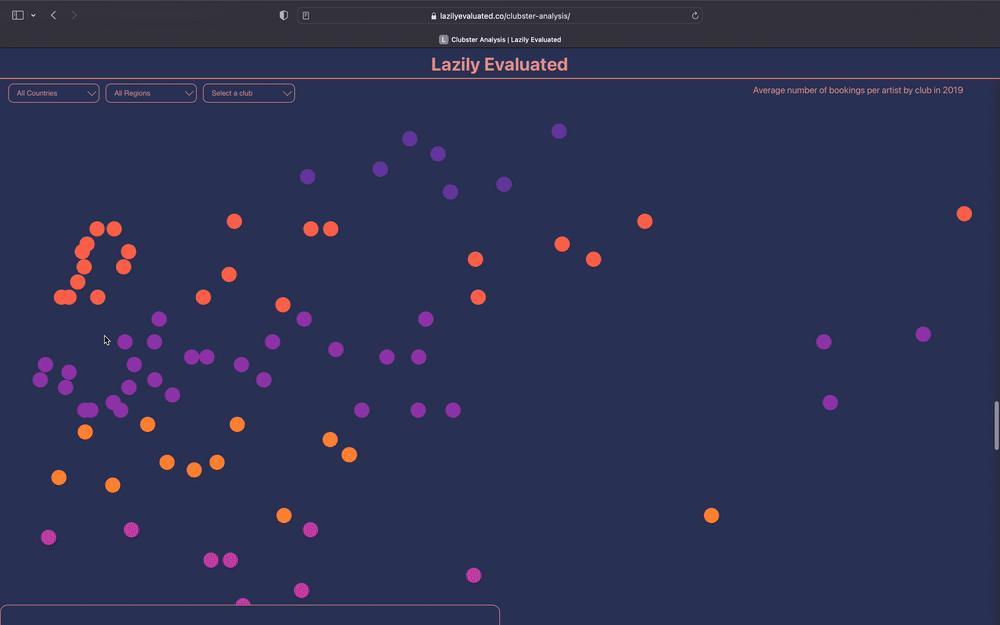Click the topmost dark purple dot
This screenshot has height=625, width=1000.
tap(559, 131)
